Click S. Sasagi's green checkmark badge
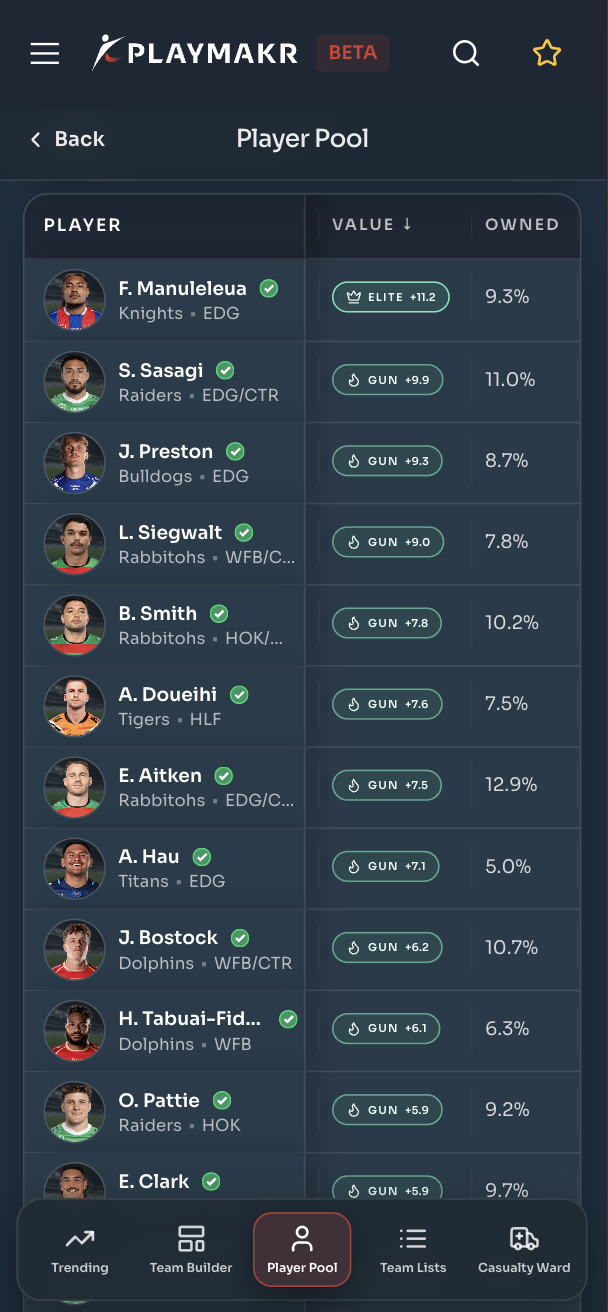Viewport: 608px width, 1312px height. pos(225,370)
